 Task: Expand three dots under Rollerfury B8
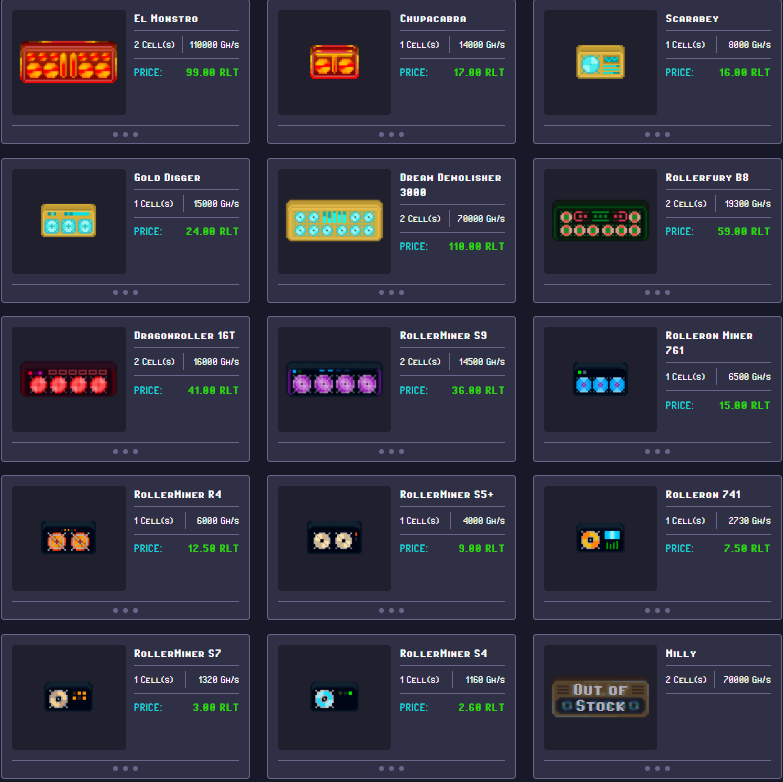[657, 293]
